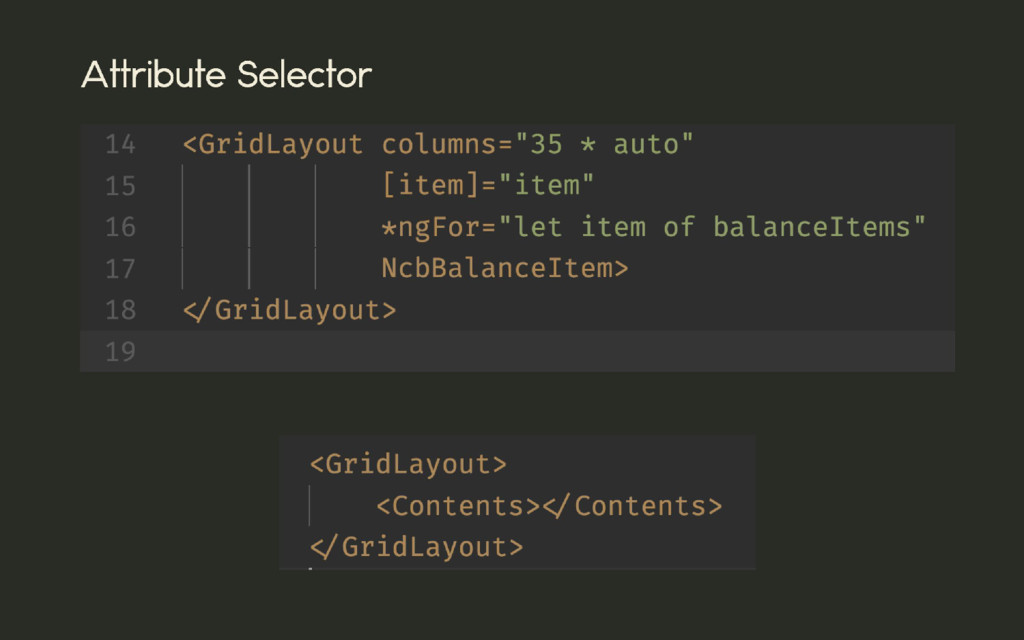The width and height of the screenshot is (1024, 640).
Task: Click balanceItems in the ngFor expression
Action: [x=812, y=227]
